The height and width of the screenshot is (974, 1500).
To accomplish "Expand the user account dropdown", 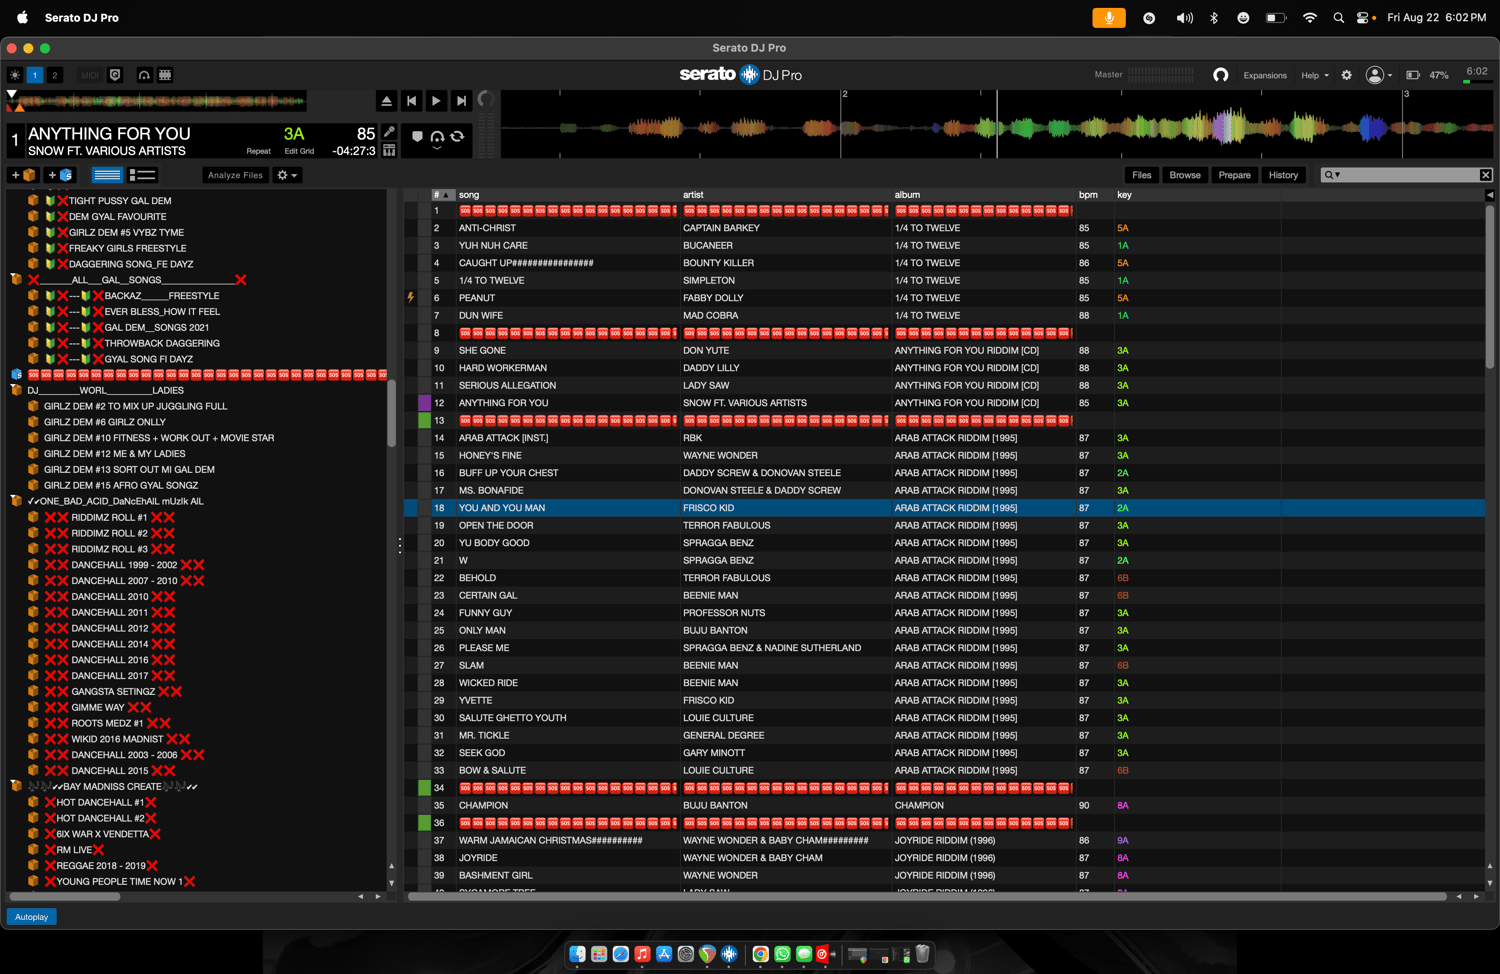I will (x=1379, y=75).
